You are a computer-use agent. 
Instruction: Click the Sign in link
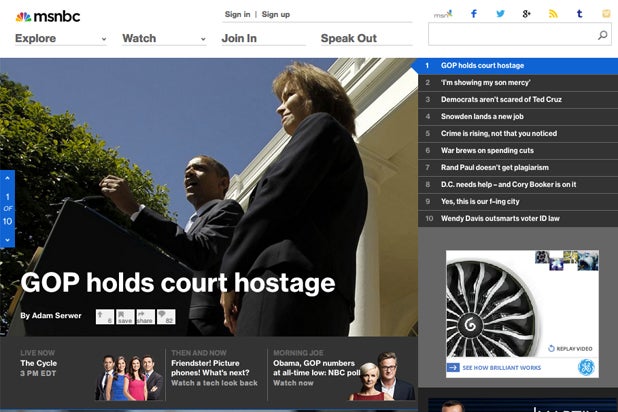[237, 14]
